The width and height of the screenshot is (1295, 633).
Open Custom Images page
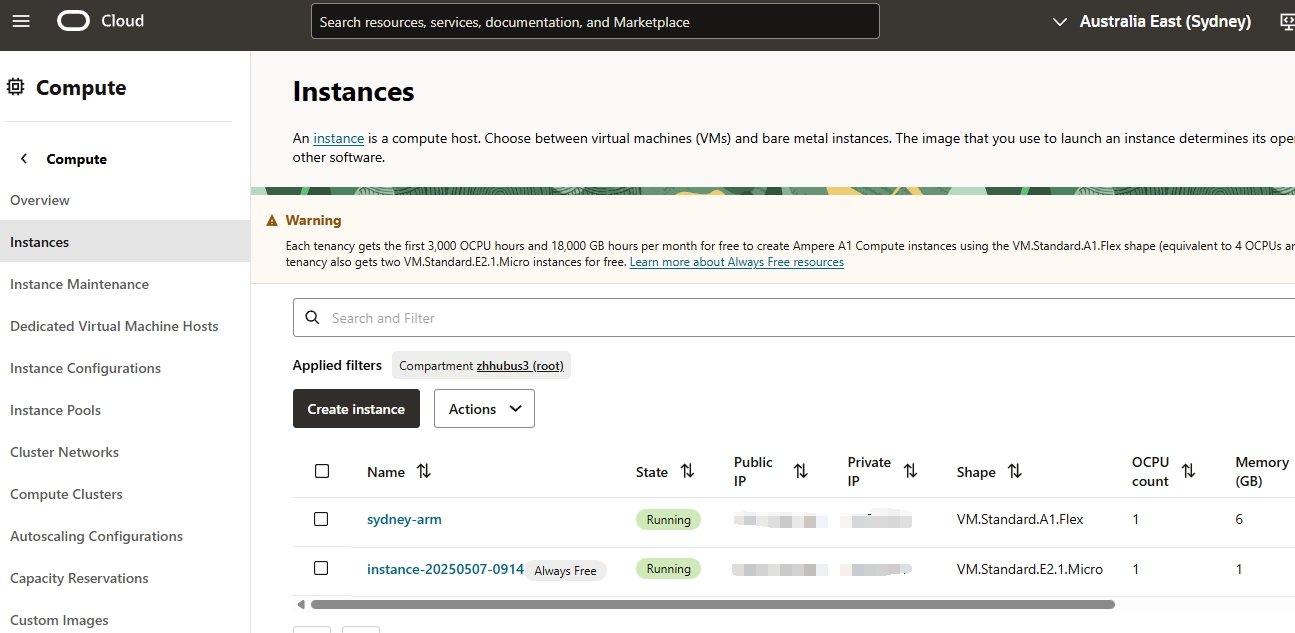(59, 620)
